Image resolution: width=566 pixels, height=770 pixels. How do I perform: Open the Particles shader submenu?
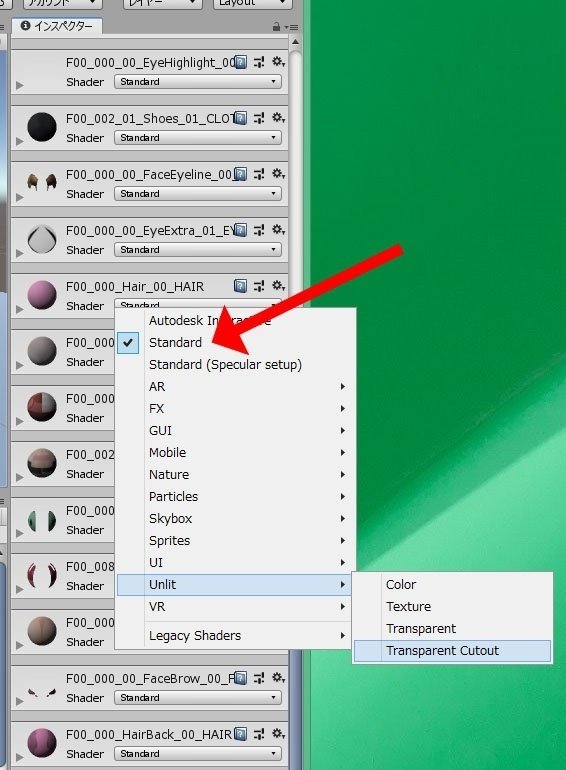[234, 497]
